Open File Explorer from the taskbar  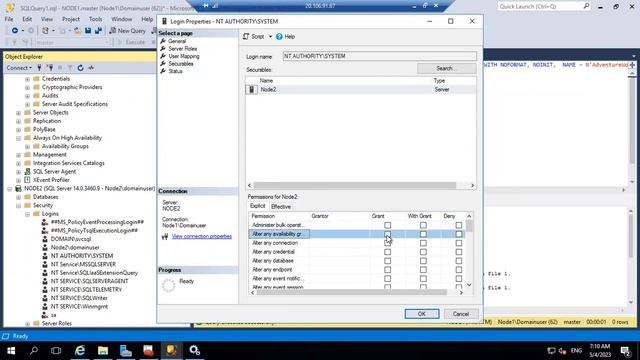pyautogui.click(x=103, y=351)
